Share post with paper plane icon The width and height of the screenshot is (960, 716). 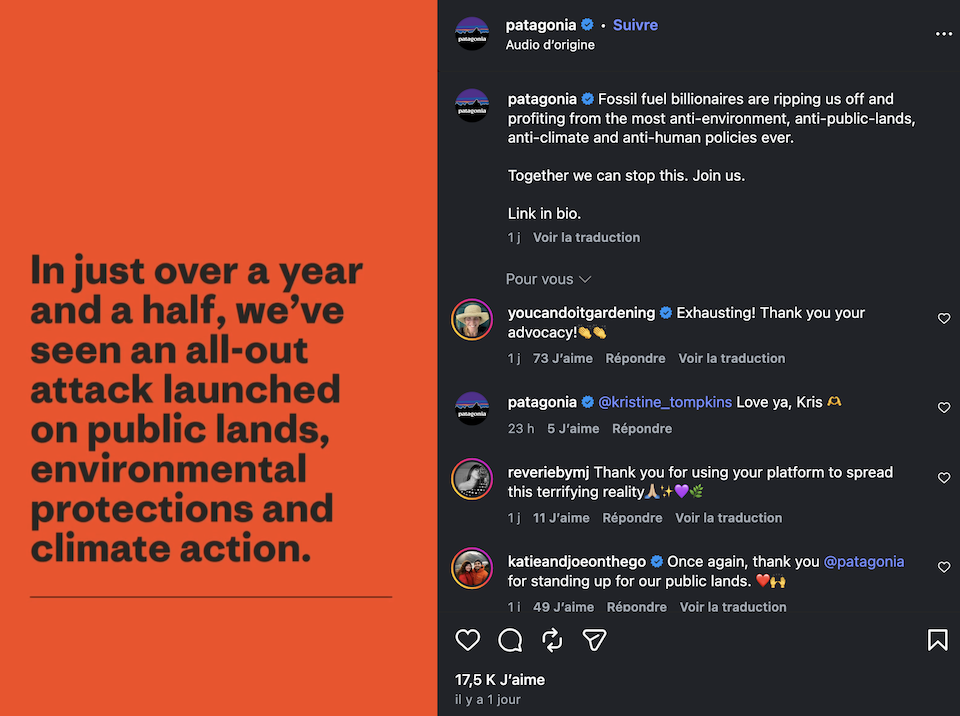coord(594,640)
